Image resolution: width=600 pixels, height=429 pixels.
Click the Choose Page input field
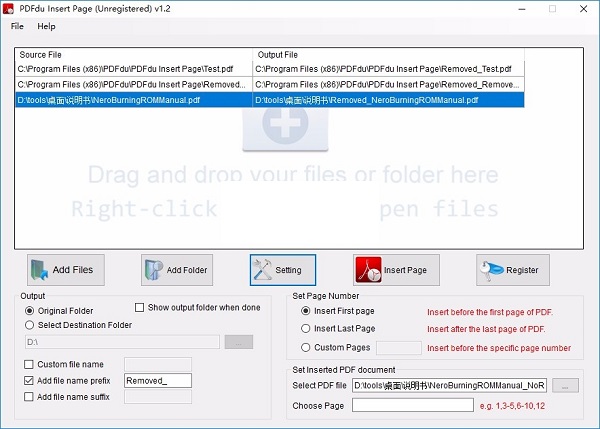(x=412, y=405)
